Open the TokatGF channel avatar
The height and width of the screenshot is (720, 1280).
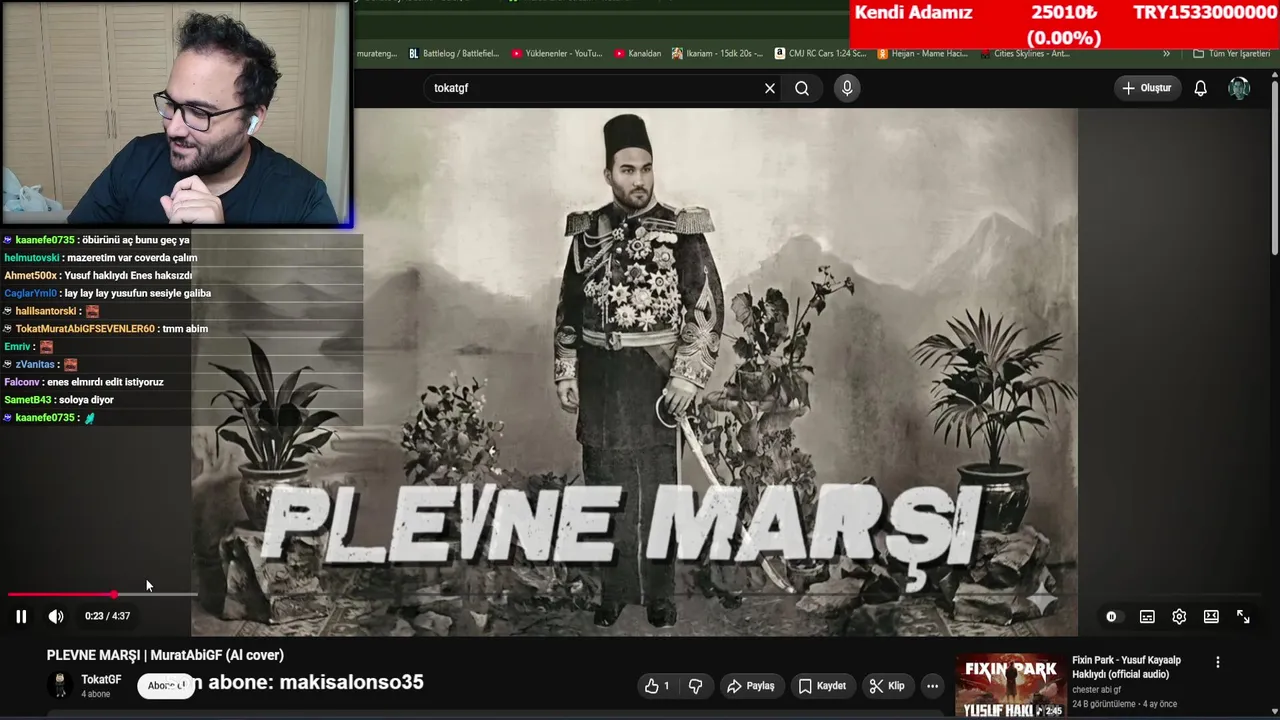pyautogui.click(x=60, y=685)
